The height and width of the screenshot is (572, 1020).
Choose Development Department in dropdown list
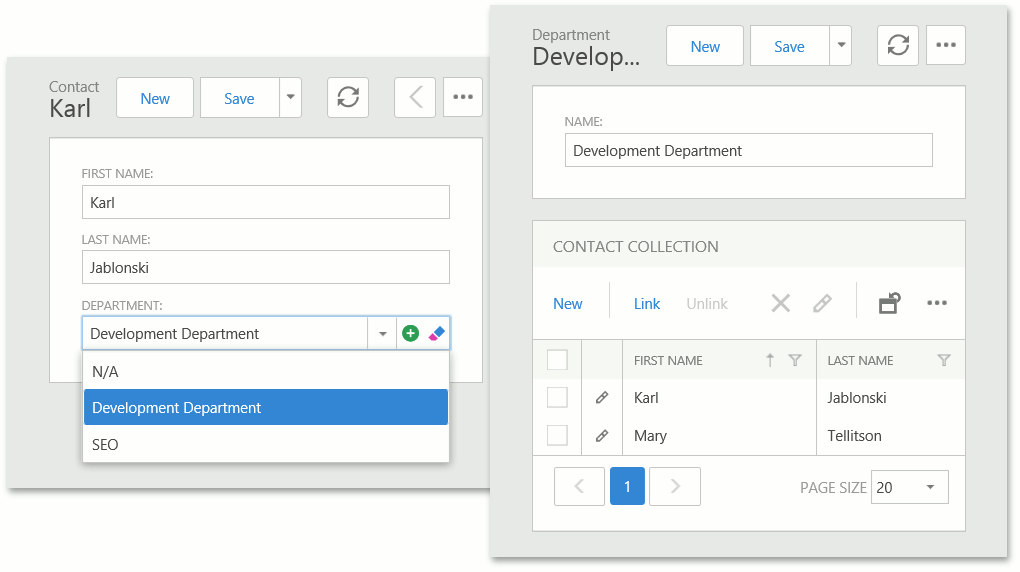click(265, 407)
